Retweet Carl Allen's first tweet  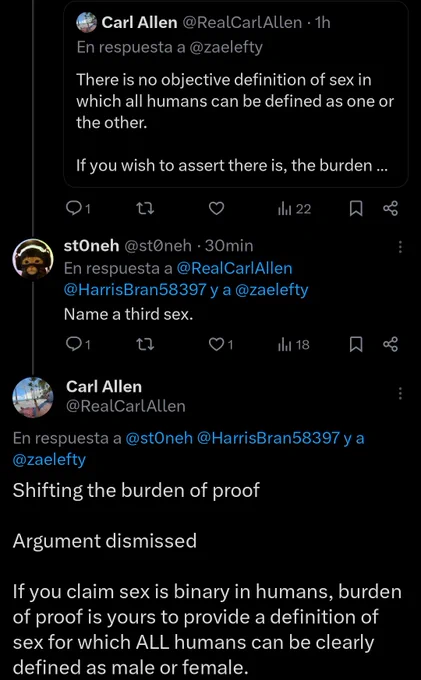[145, 209]
